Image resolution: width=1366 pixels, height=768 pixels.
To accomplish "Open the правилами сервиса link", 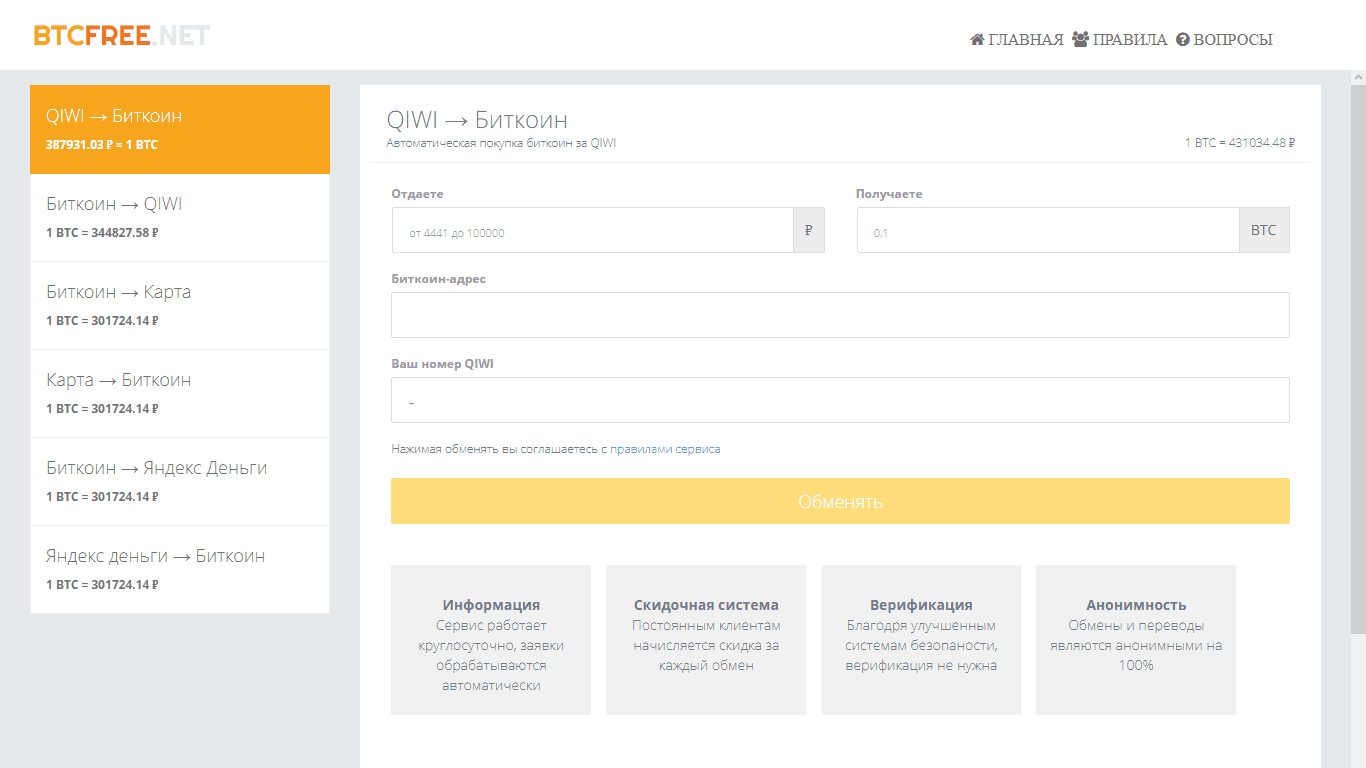I will pyautogui.click(x=665, y=450).
